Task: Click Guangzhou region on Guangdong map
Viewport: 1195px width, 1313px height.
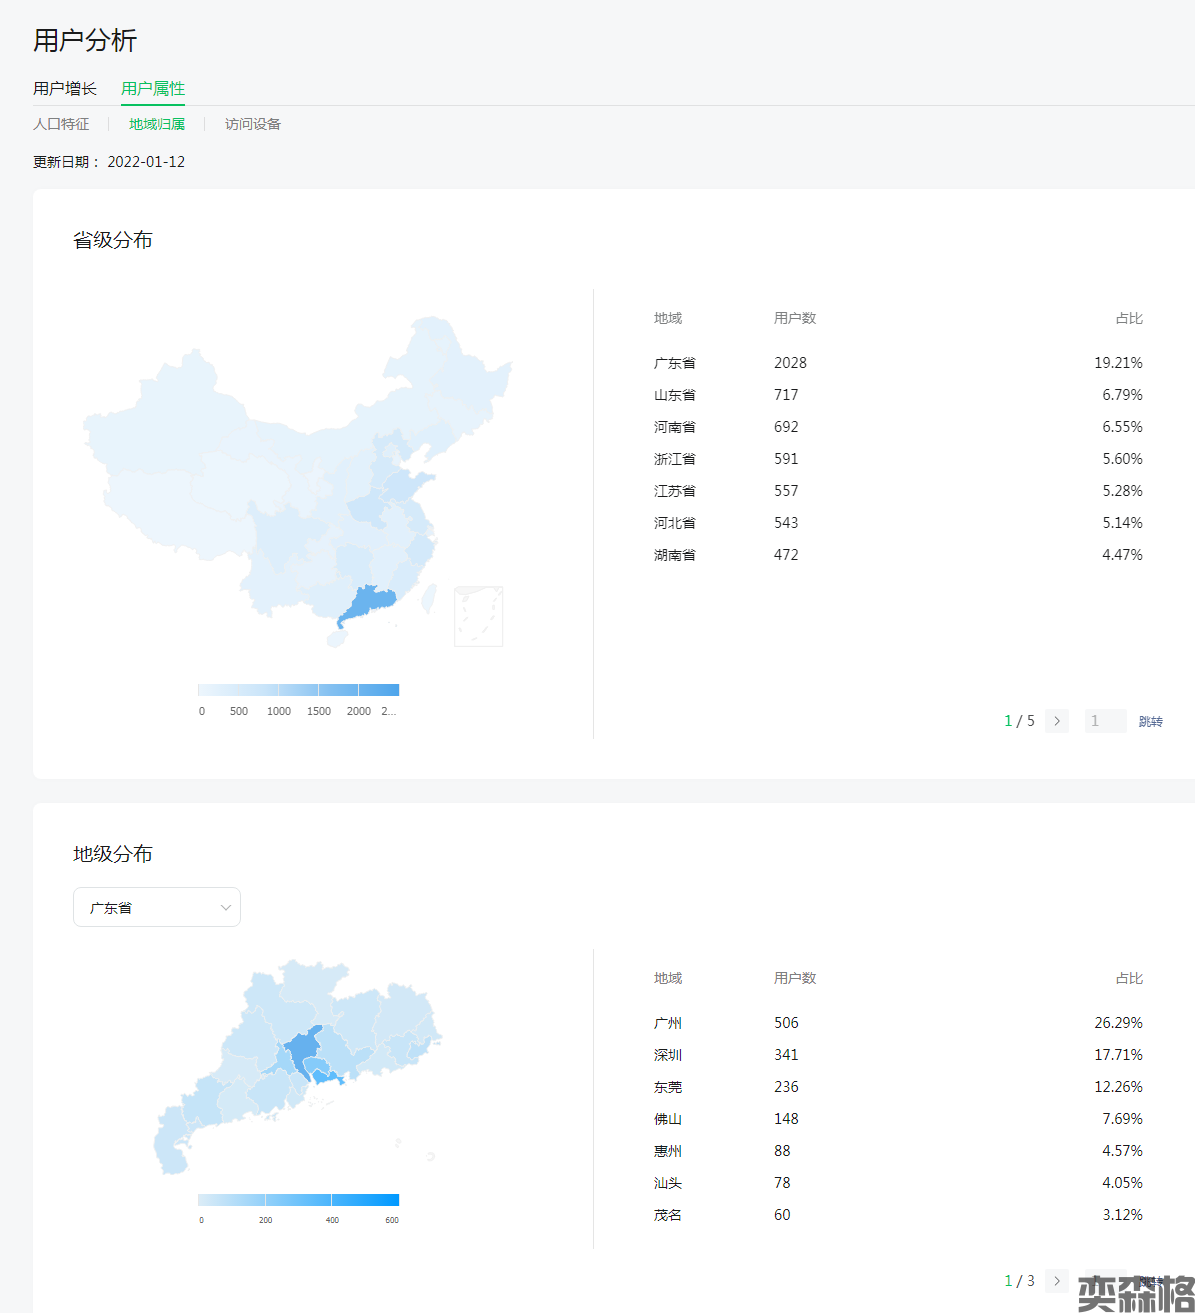Action: 303,1050
